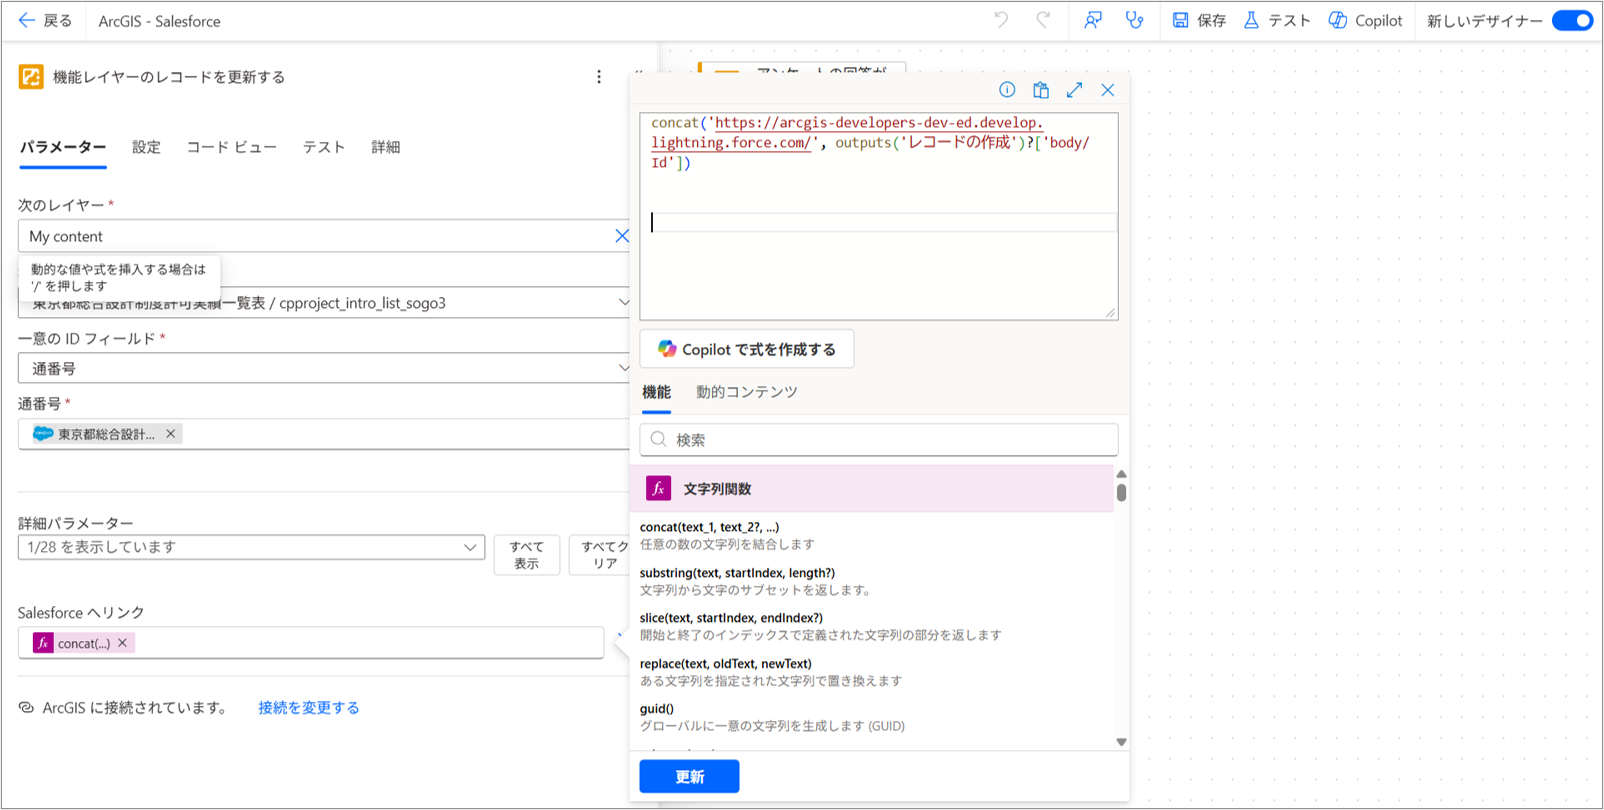Open the コード ビュー tab
This screenshot has width=1604, height=810.
[232, 147]
